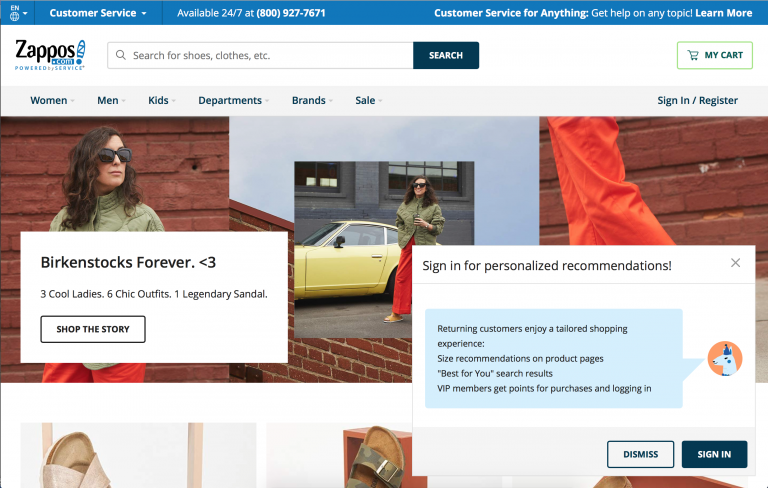Viewport: 768px width, 488px height.
Task: Open the EN language globe selector
Action: [x=18, y=13]
